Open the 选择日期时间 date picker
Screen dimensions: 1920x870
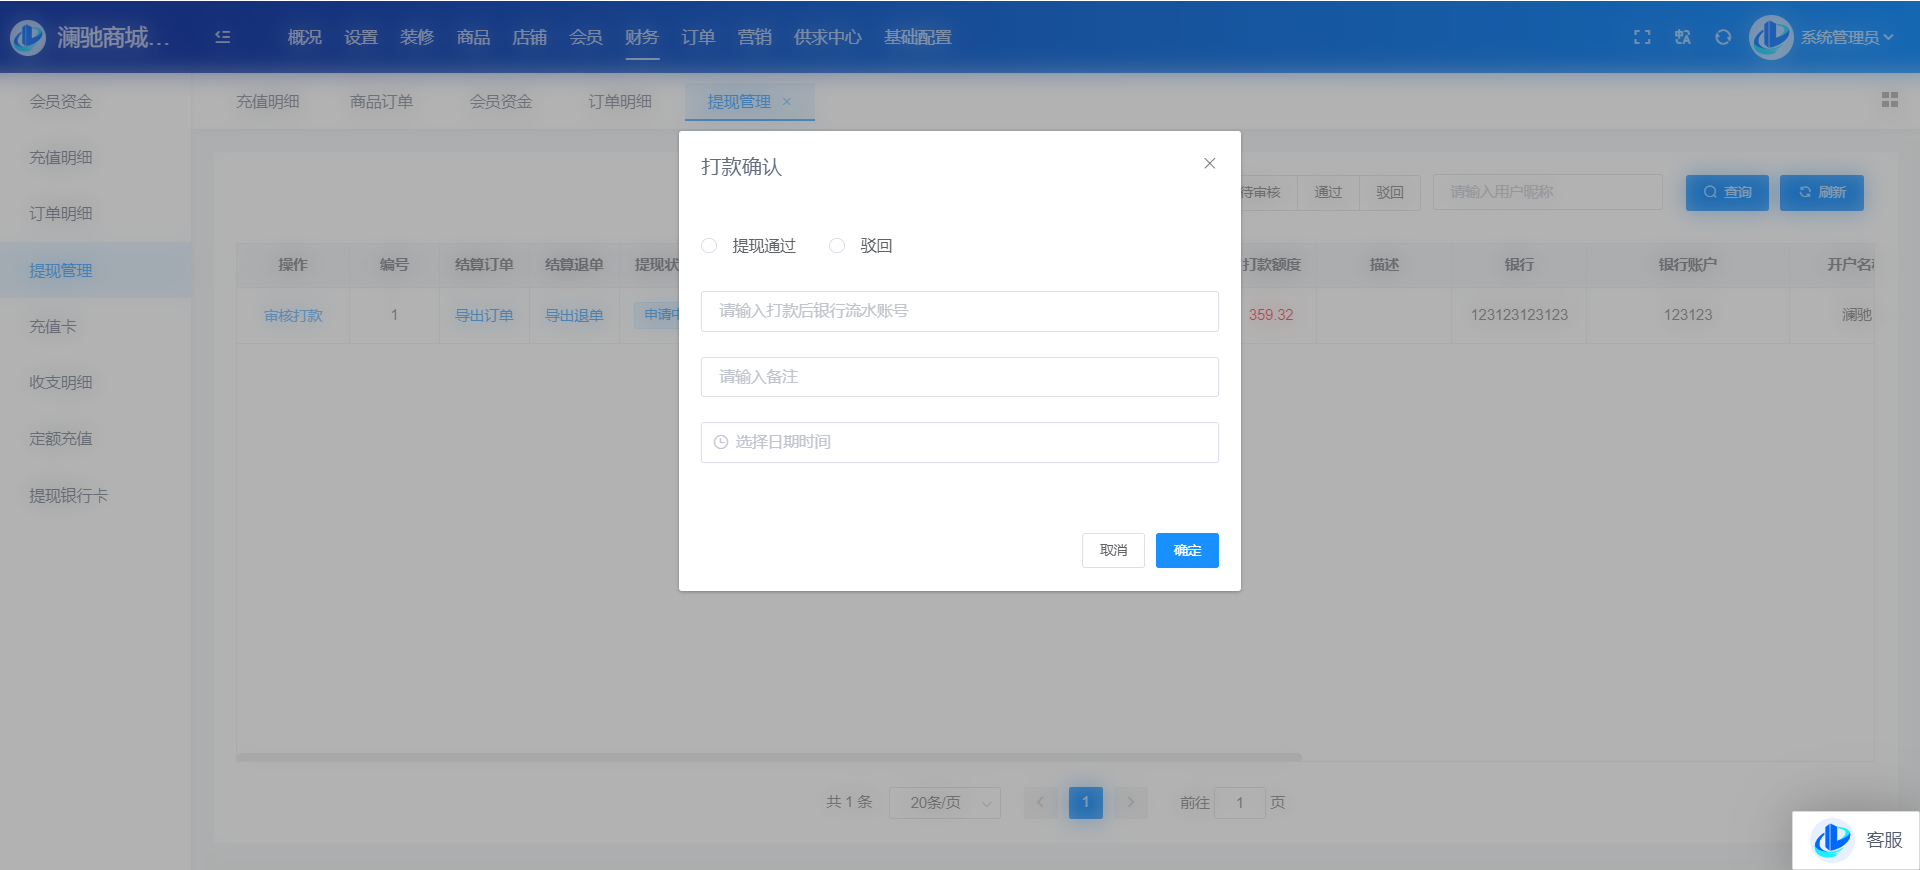coord(959,442)
